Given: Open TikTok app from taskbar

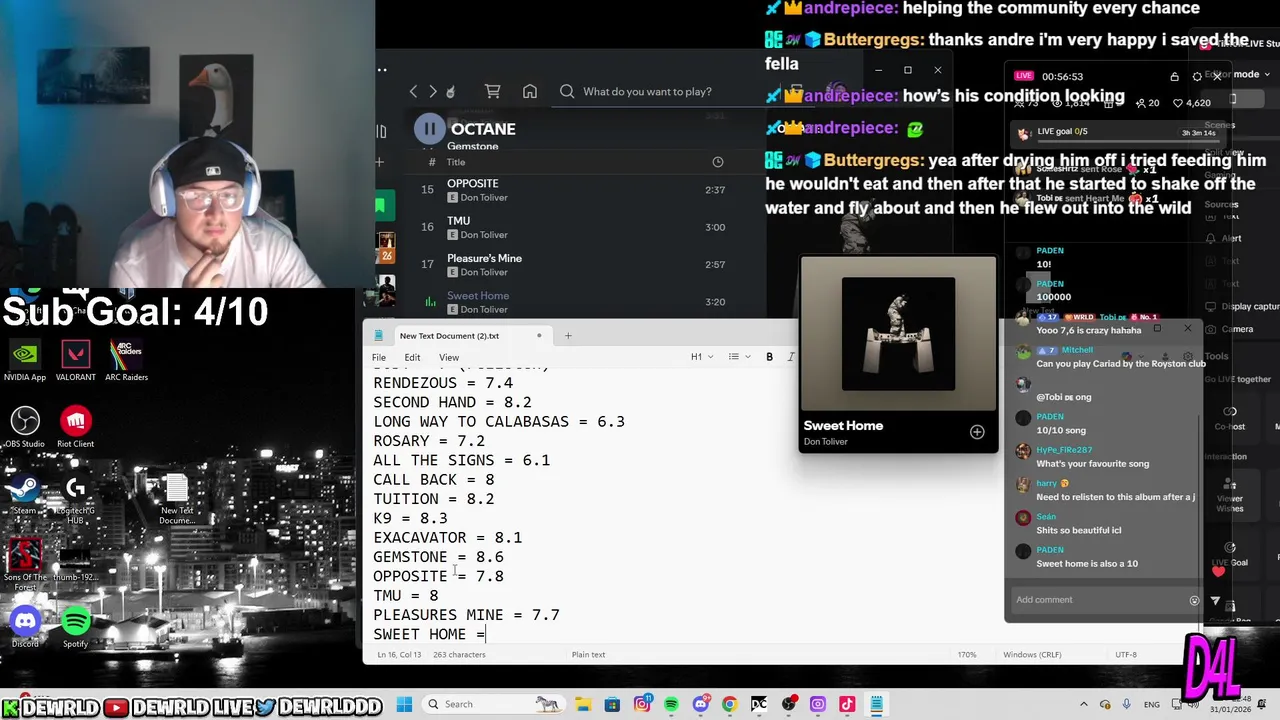Looking at the screenshot, I should 847,704.
